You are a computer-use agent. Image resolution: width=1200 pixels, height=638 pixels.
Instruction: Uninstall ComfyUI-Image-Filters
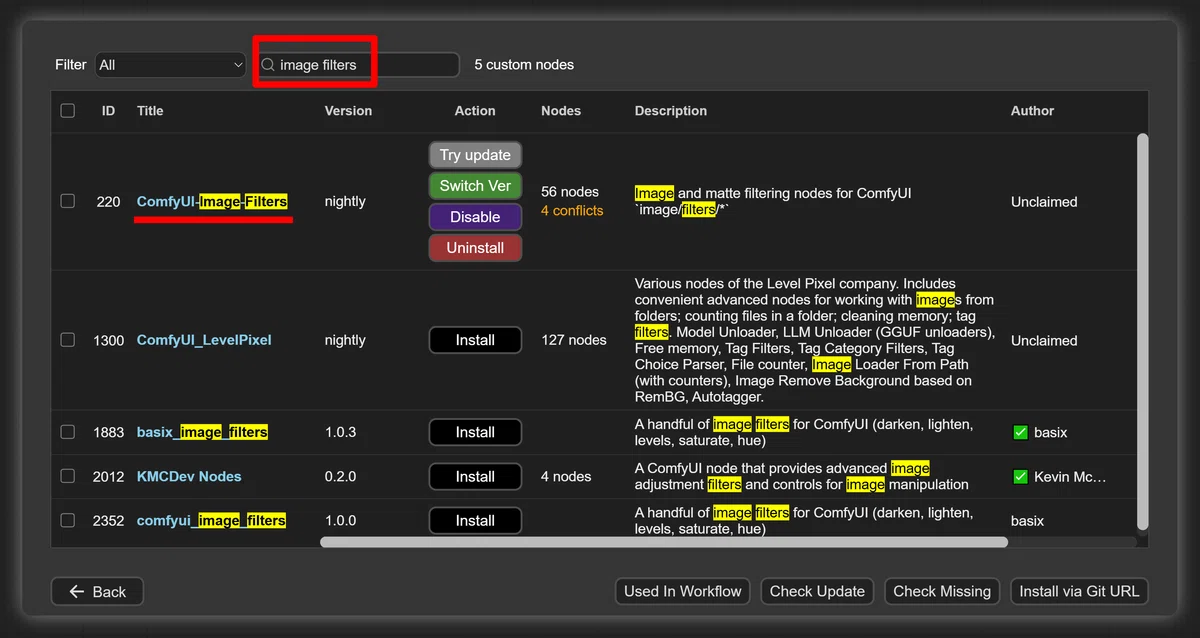(475, 248)
